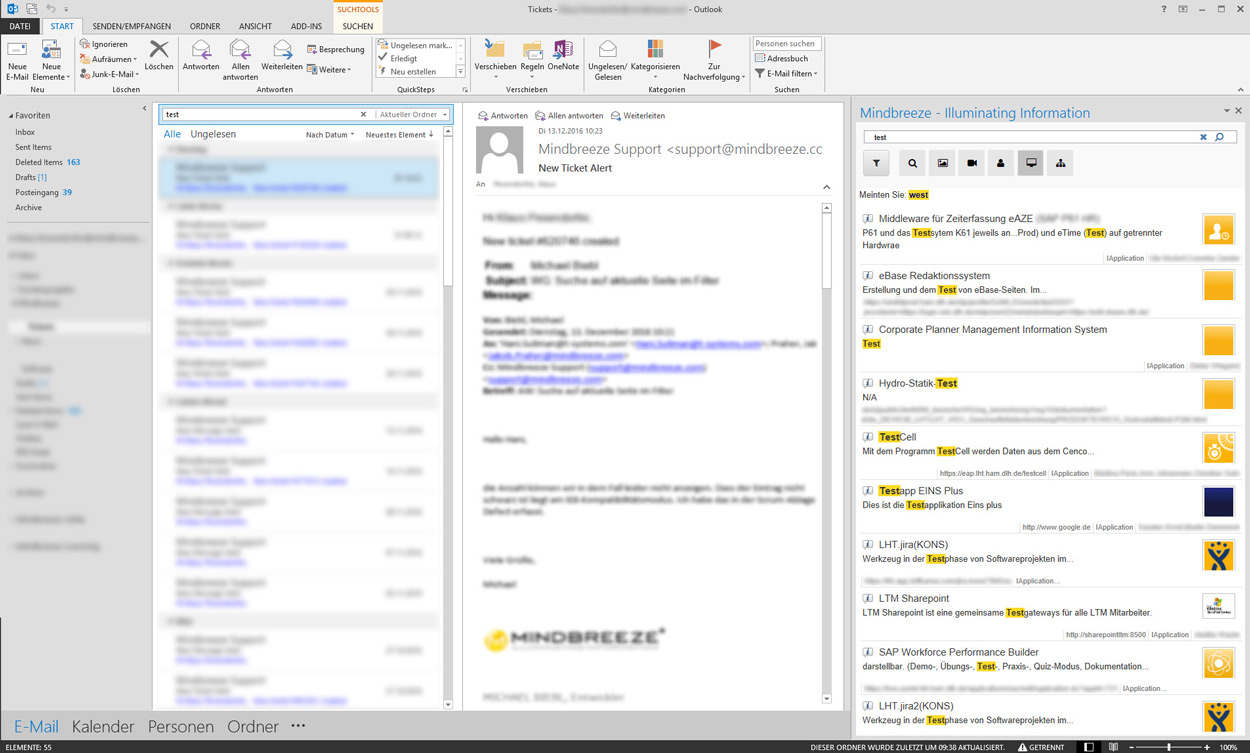
Task: Open the Kategorisieren color categories
Action: pyautogui.click(x=655, y=60)
